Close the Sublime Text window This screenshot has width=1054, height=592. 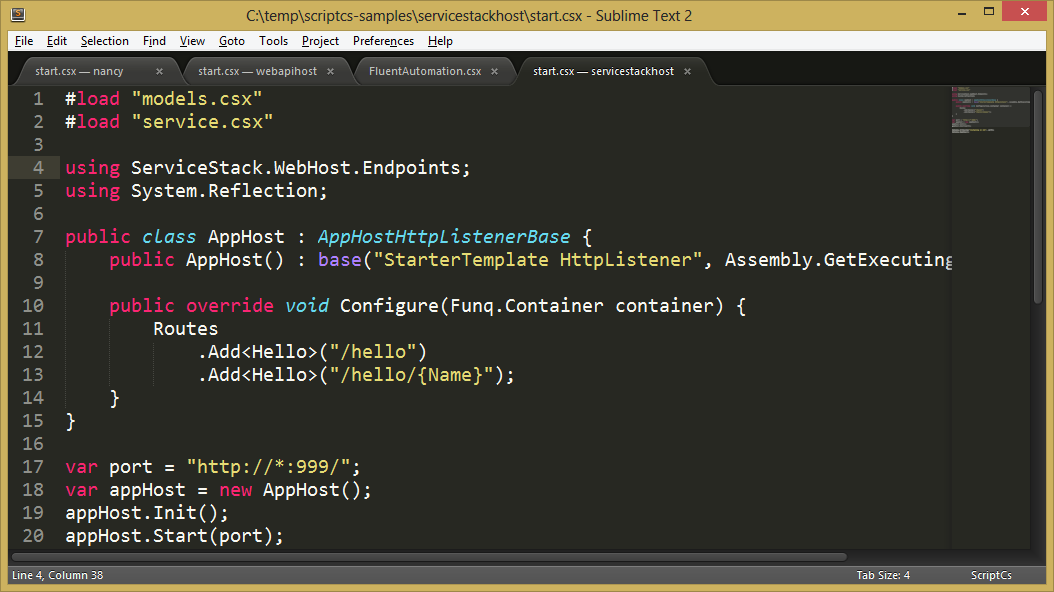(x=1024, y=11)
